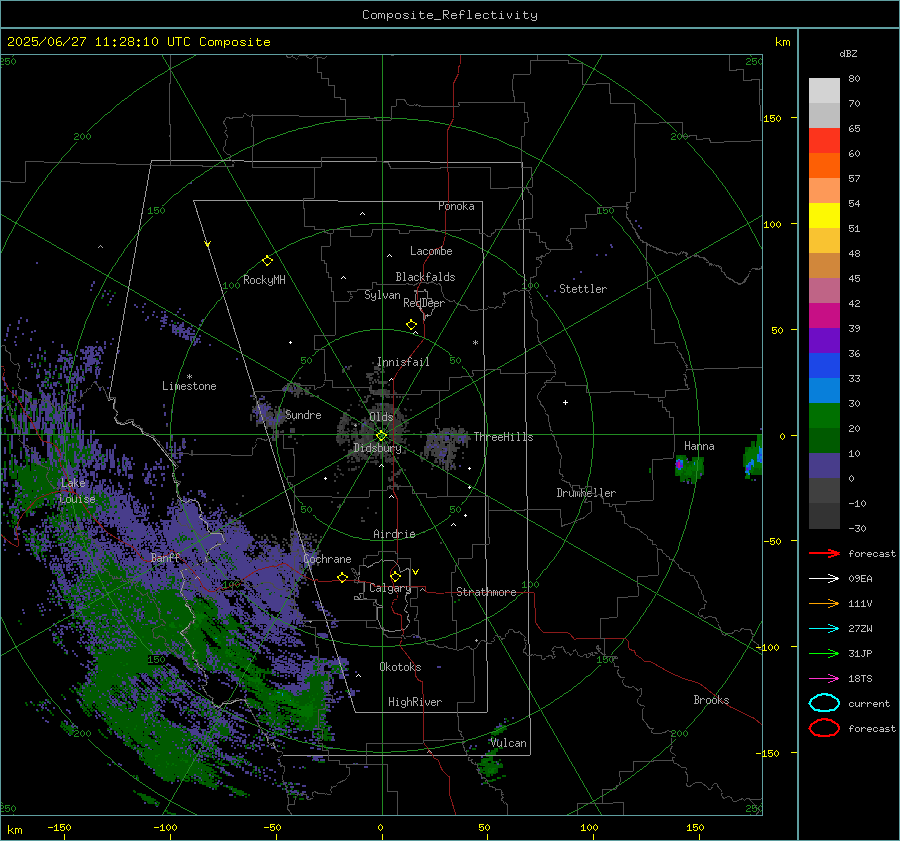Click the Lake Louise label
The width and height of the screenshot is (900, 841).
click(x=77, y=491)
